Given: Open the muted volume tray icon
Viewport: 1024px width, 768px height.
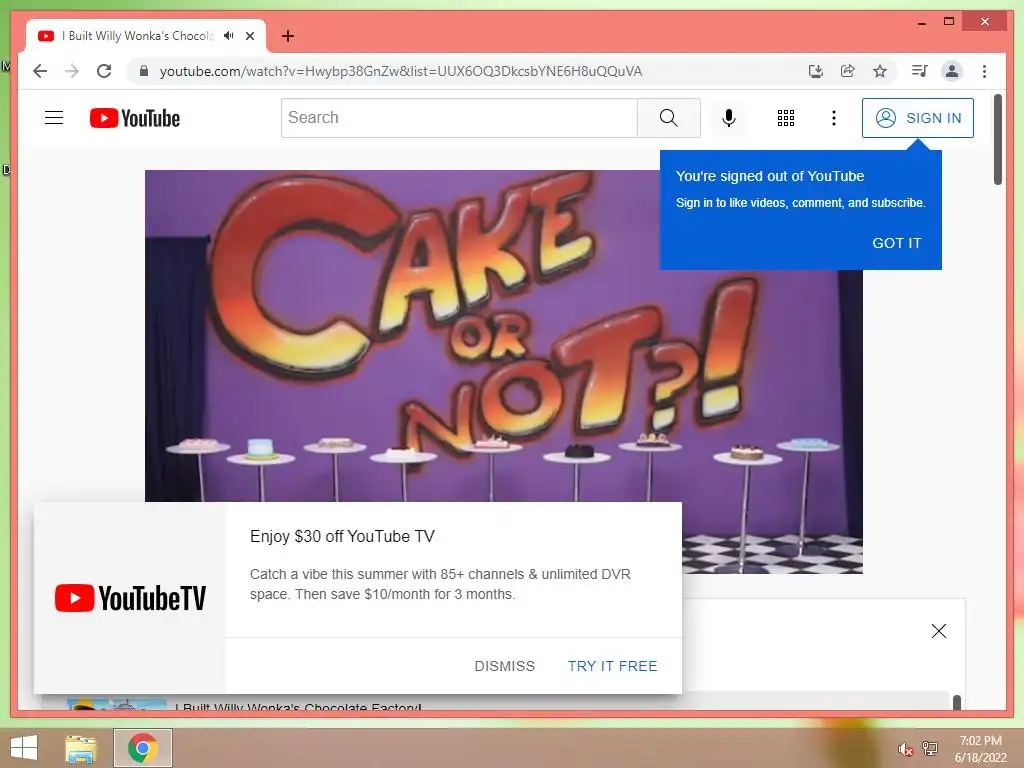Looking at the screenshot, I should 905,749.
